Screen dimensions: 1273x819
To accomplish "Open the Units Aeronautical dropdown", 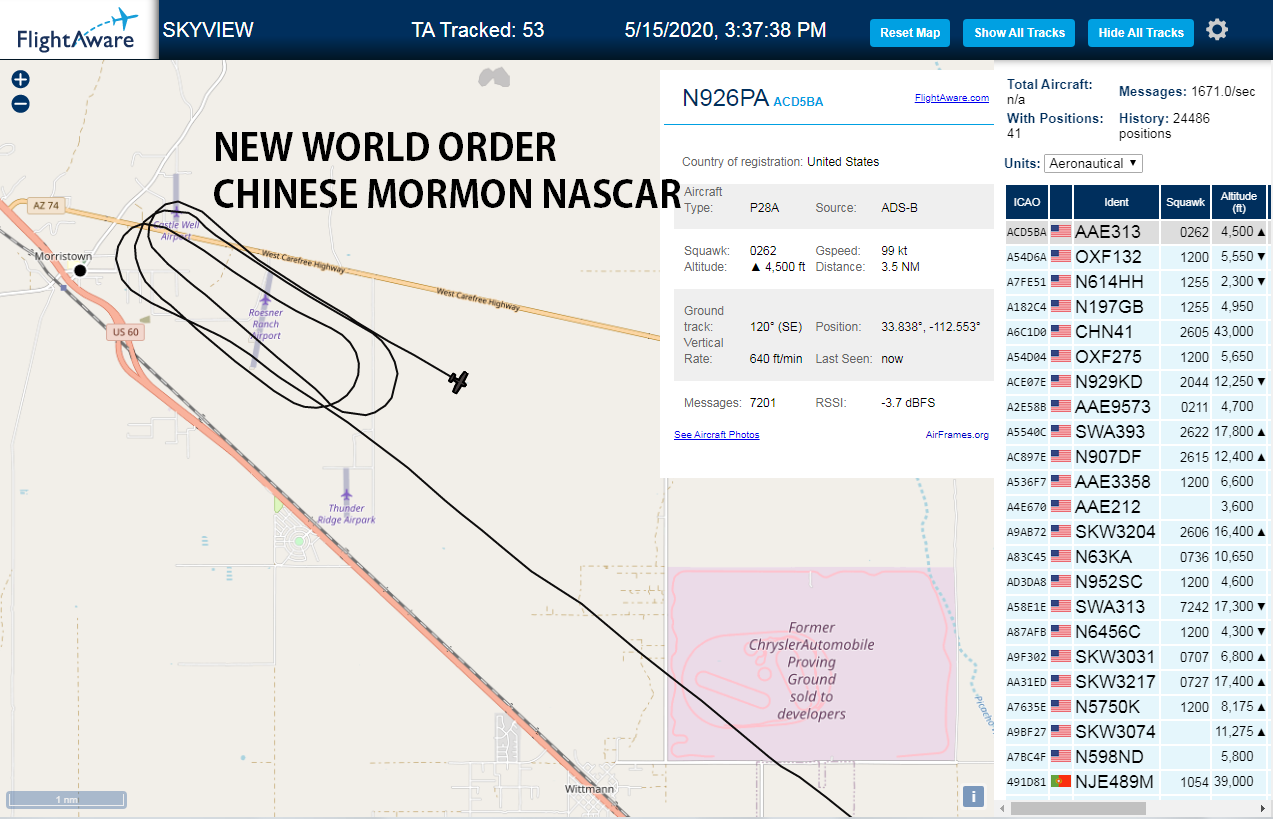I will point(1093,163).
